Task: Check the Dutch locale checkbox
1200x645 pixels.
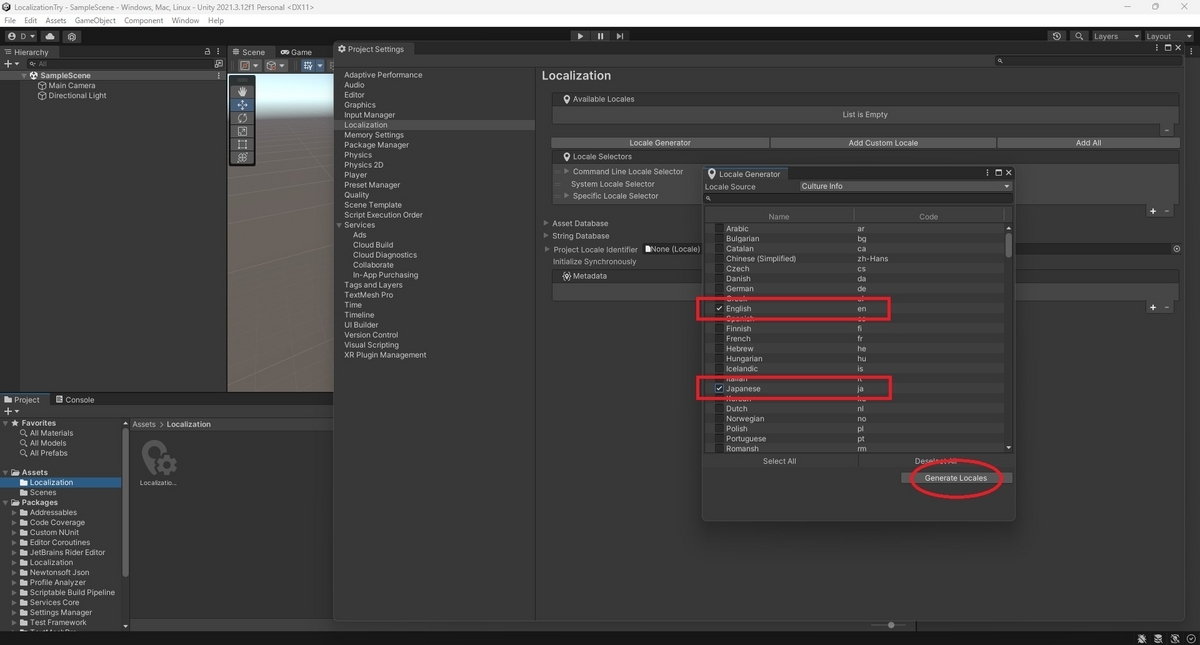Action: [x=719, y=409]
